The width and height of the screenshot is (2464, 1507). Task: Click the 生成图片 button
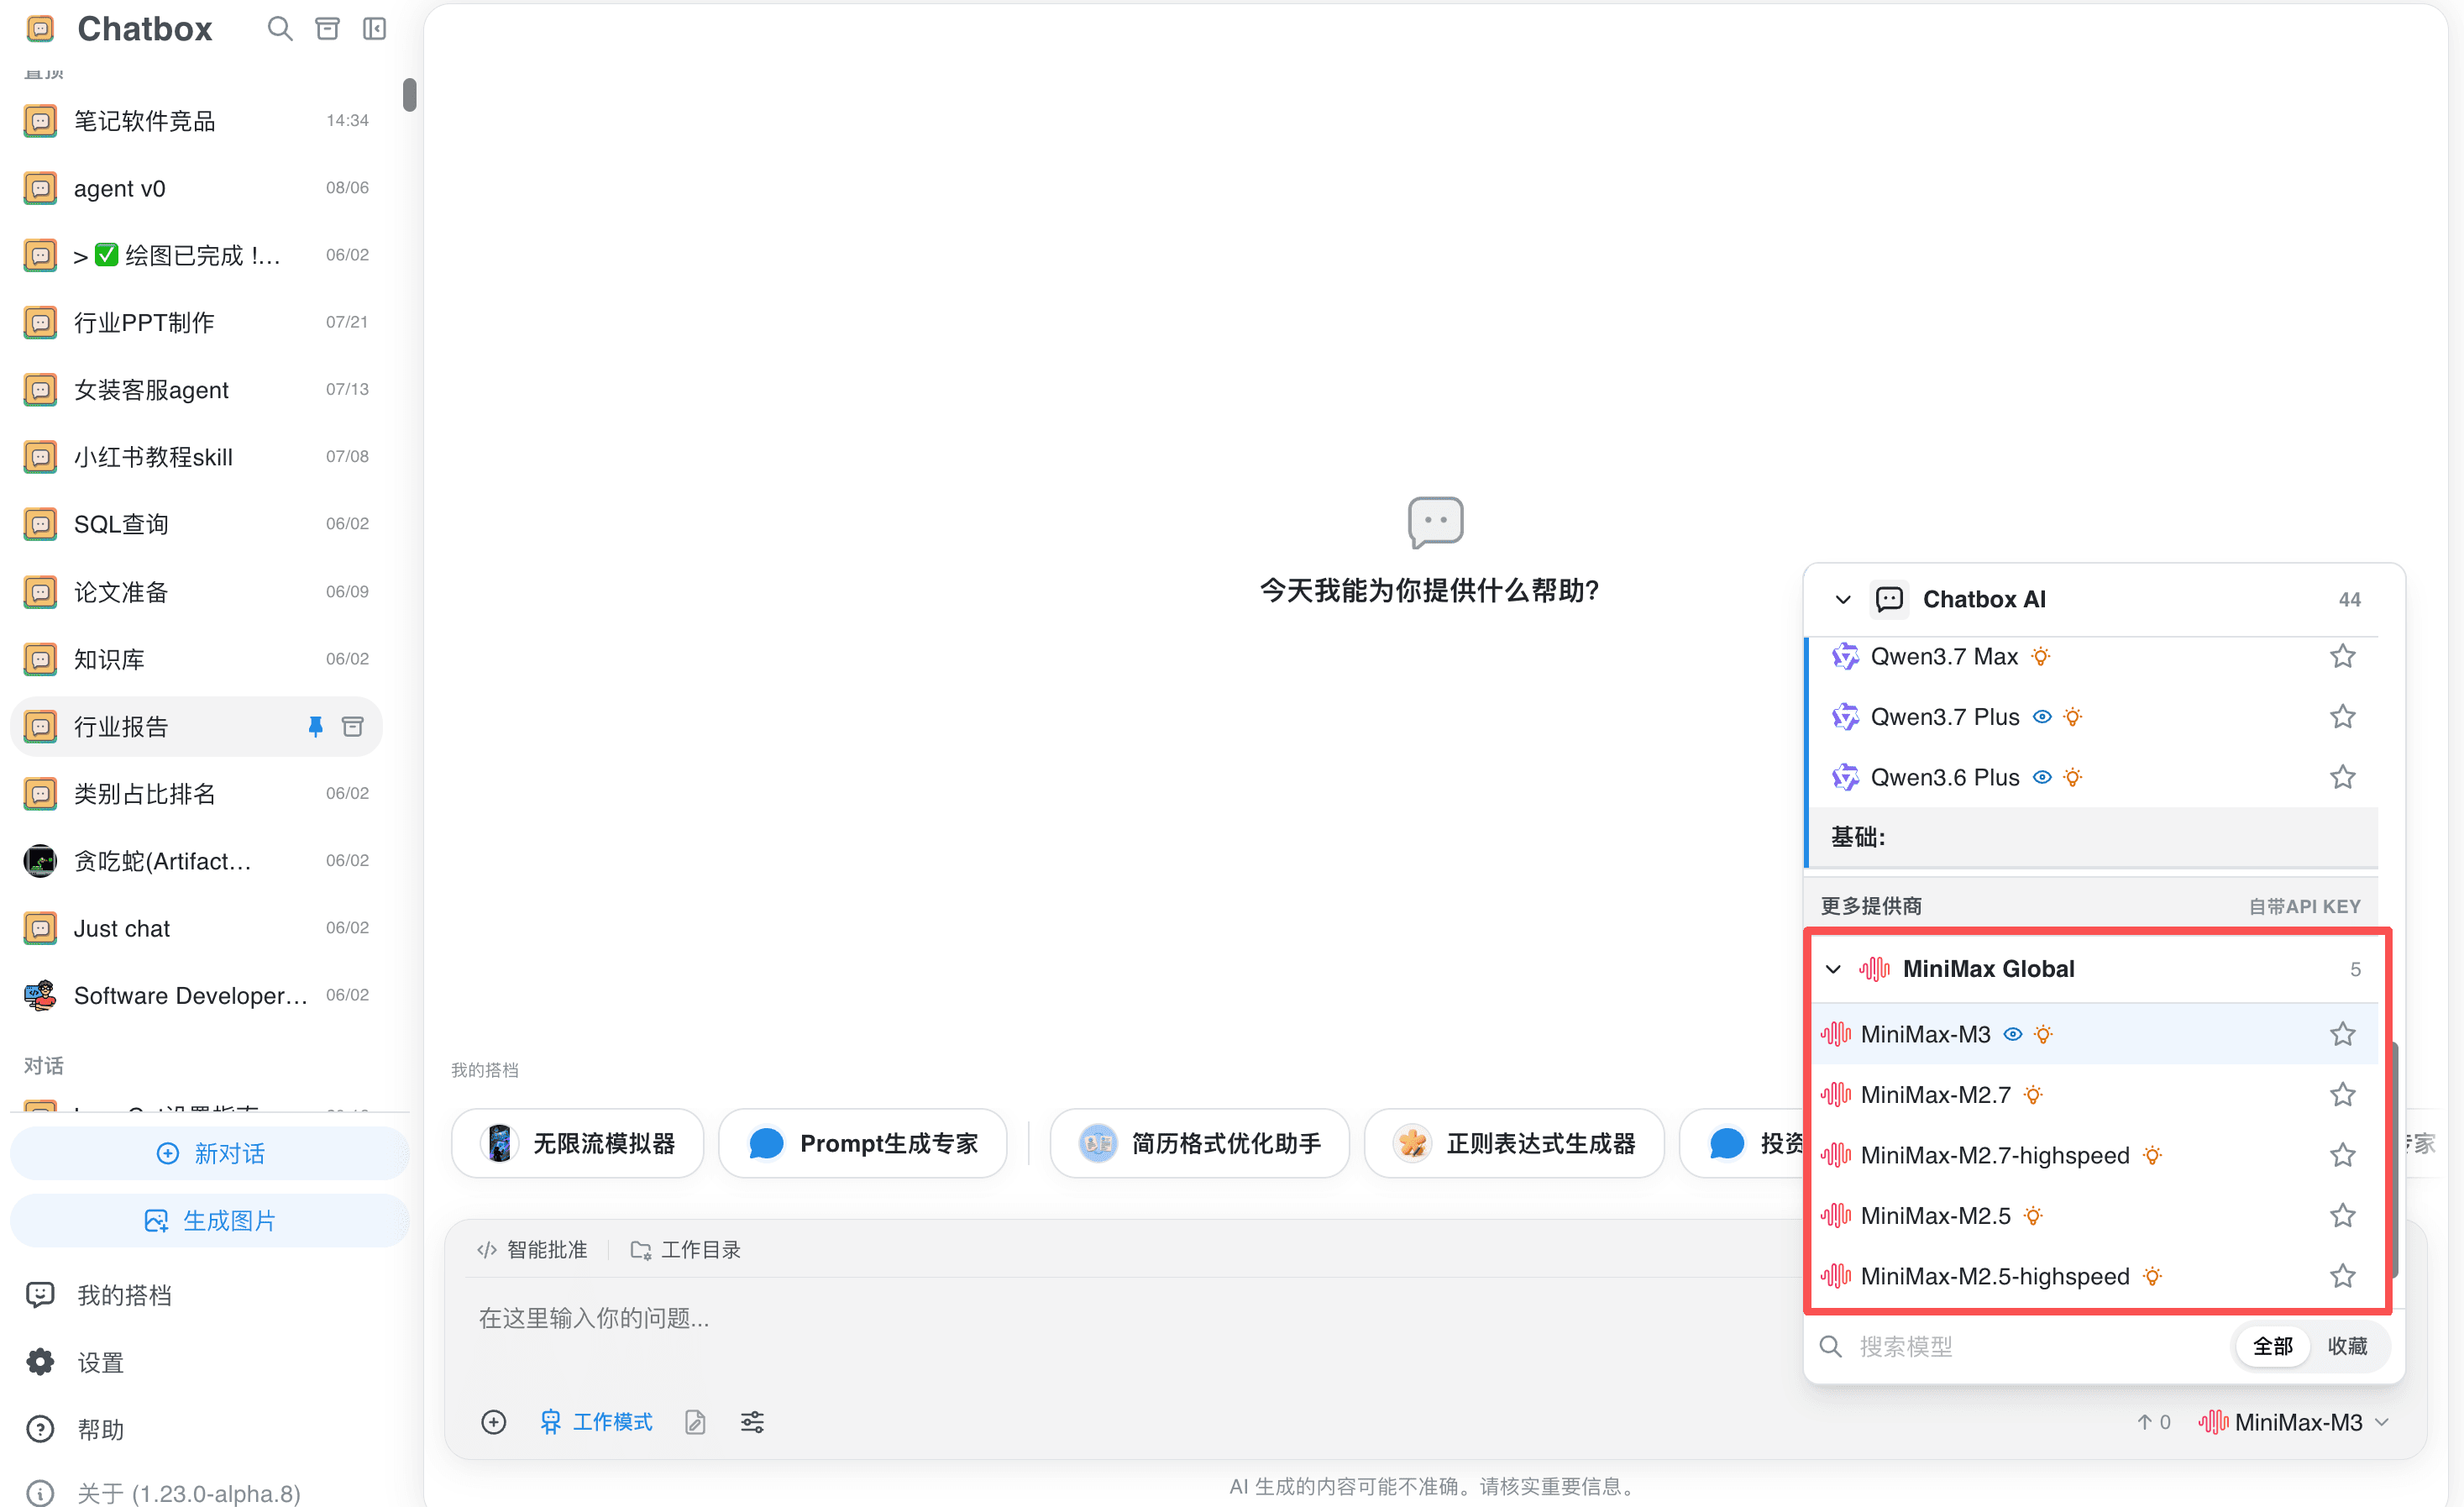click(210, 1220)
